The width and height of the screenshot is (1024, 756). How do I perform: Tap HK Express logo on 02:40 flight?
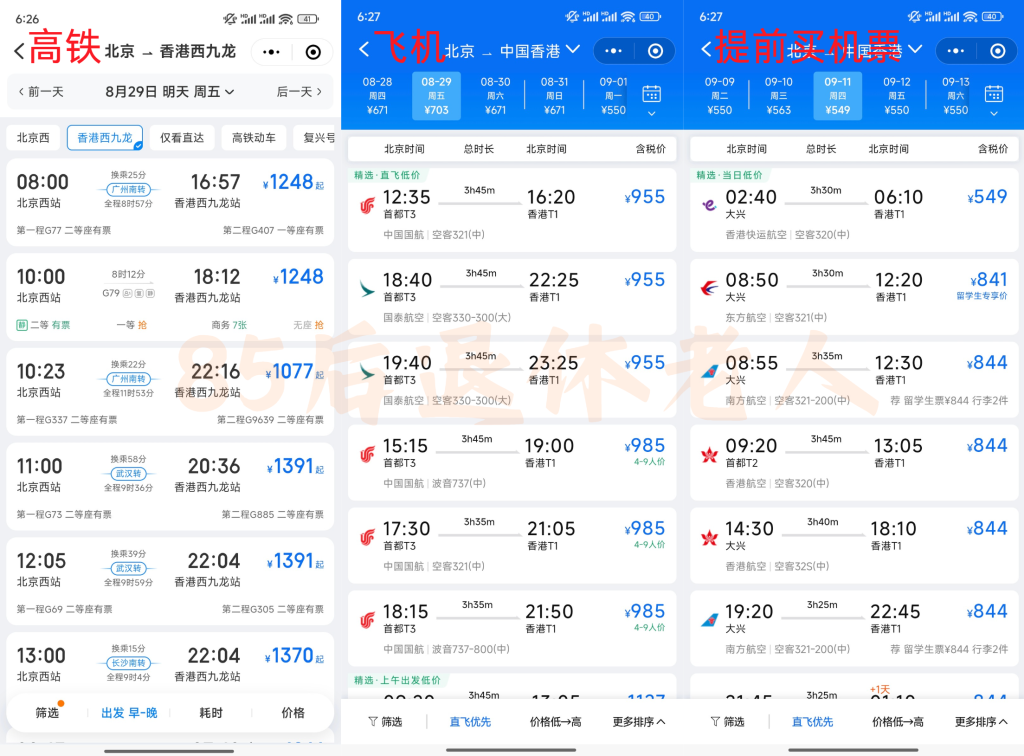pos(709,206)
